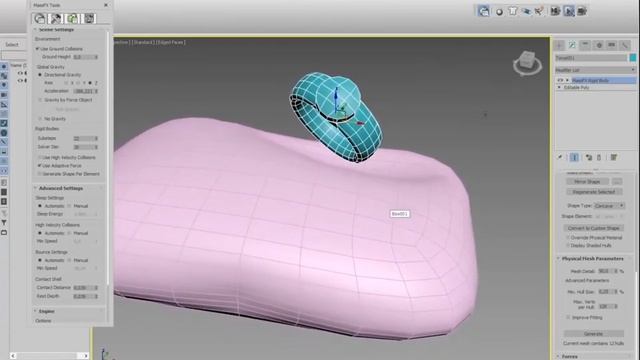Click the Select menu in Scene Explorer
Screen dimensions: 640x360
(12, 44)
